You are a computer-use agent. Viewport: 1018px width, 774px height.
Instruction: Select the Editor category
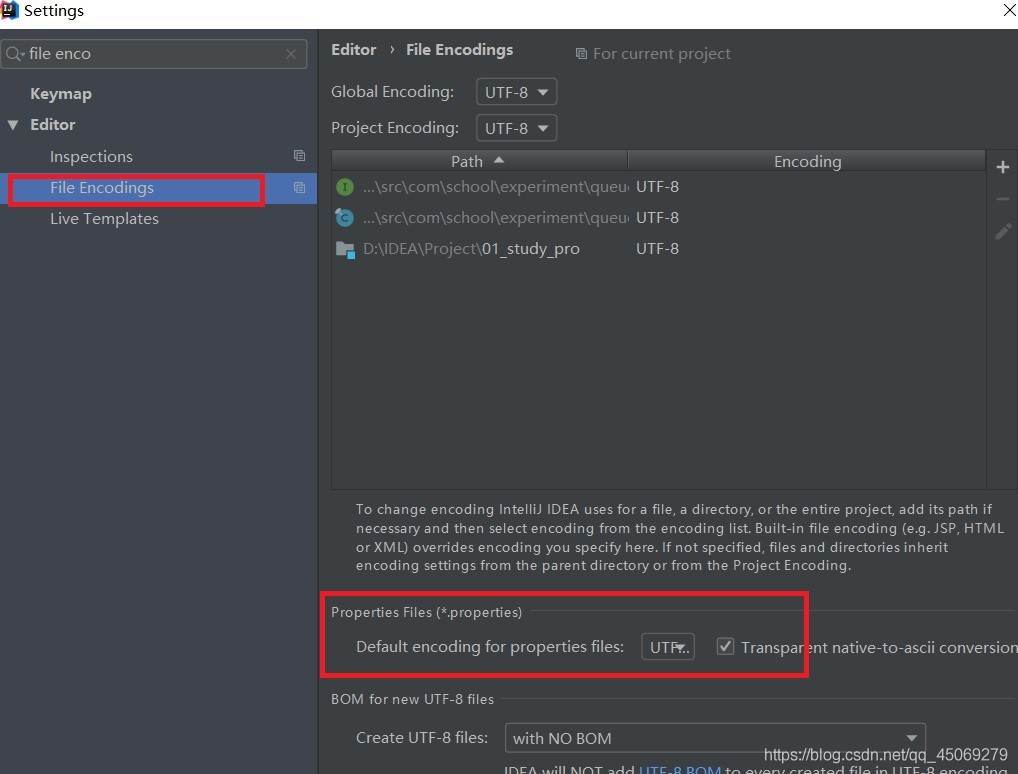[x=53, y=125]
